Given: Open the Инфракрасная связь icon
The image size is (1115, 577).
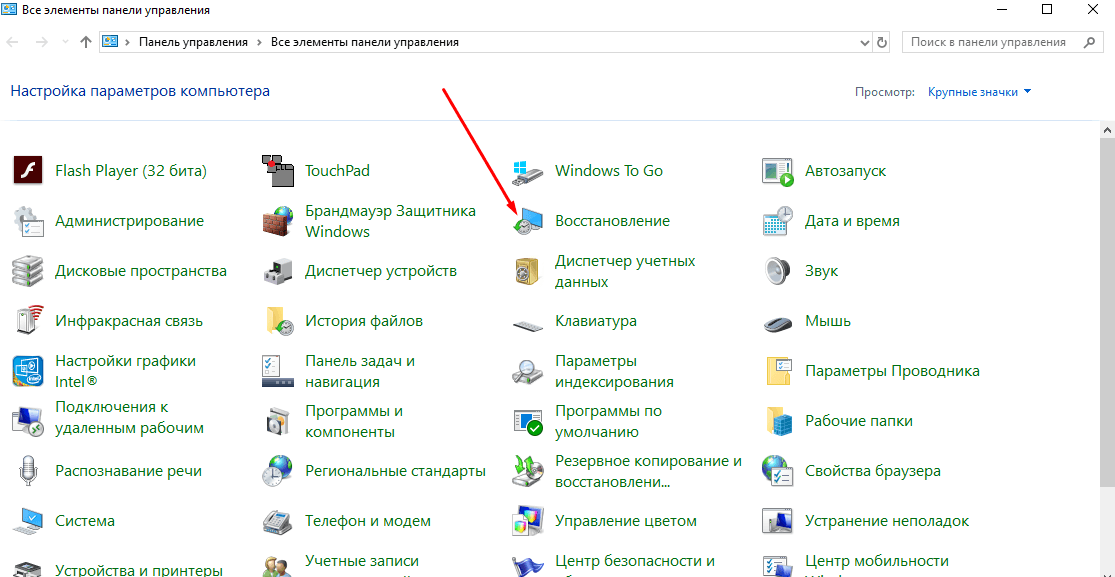Looking at the screenshot, I should (x=28, y=321).
